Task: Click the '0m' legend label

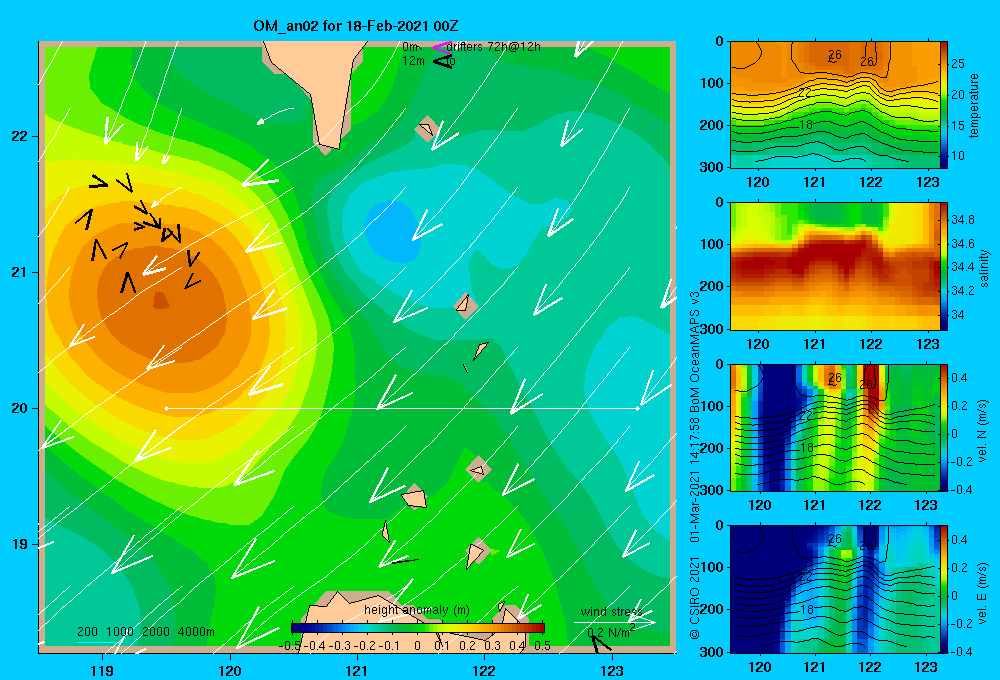Action: (x=411, y=47)
